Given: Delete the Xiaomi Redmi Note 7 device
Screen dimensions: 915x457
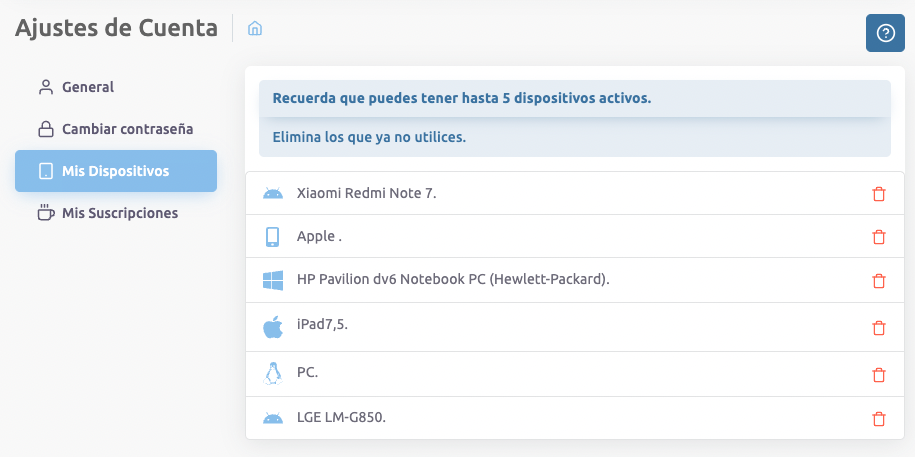Looking at the screenshot, I should [x=879, y=194].
